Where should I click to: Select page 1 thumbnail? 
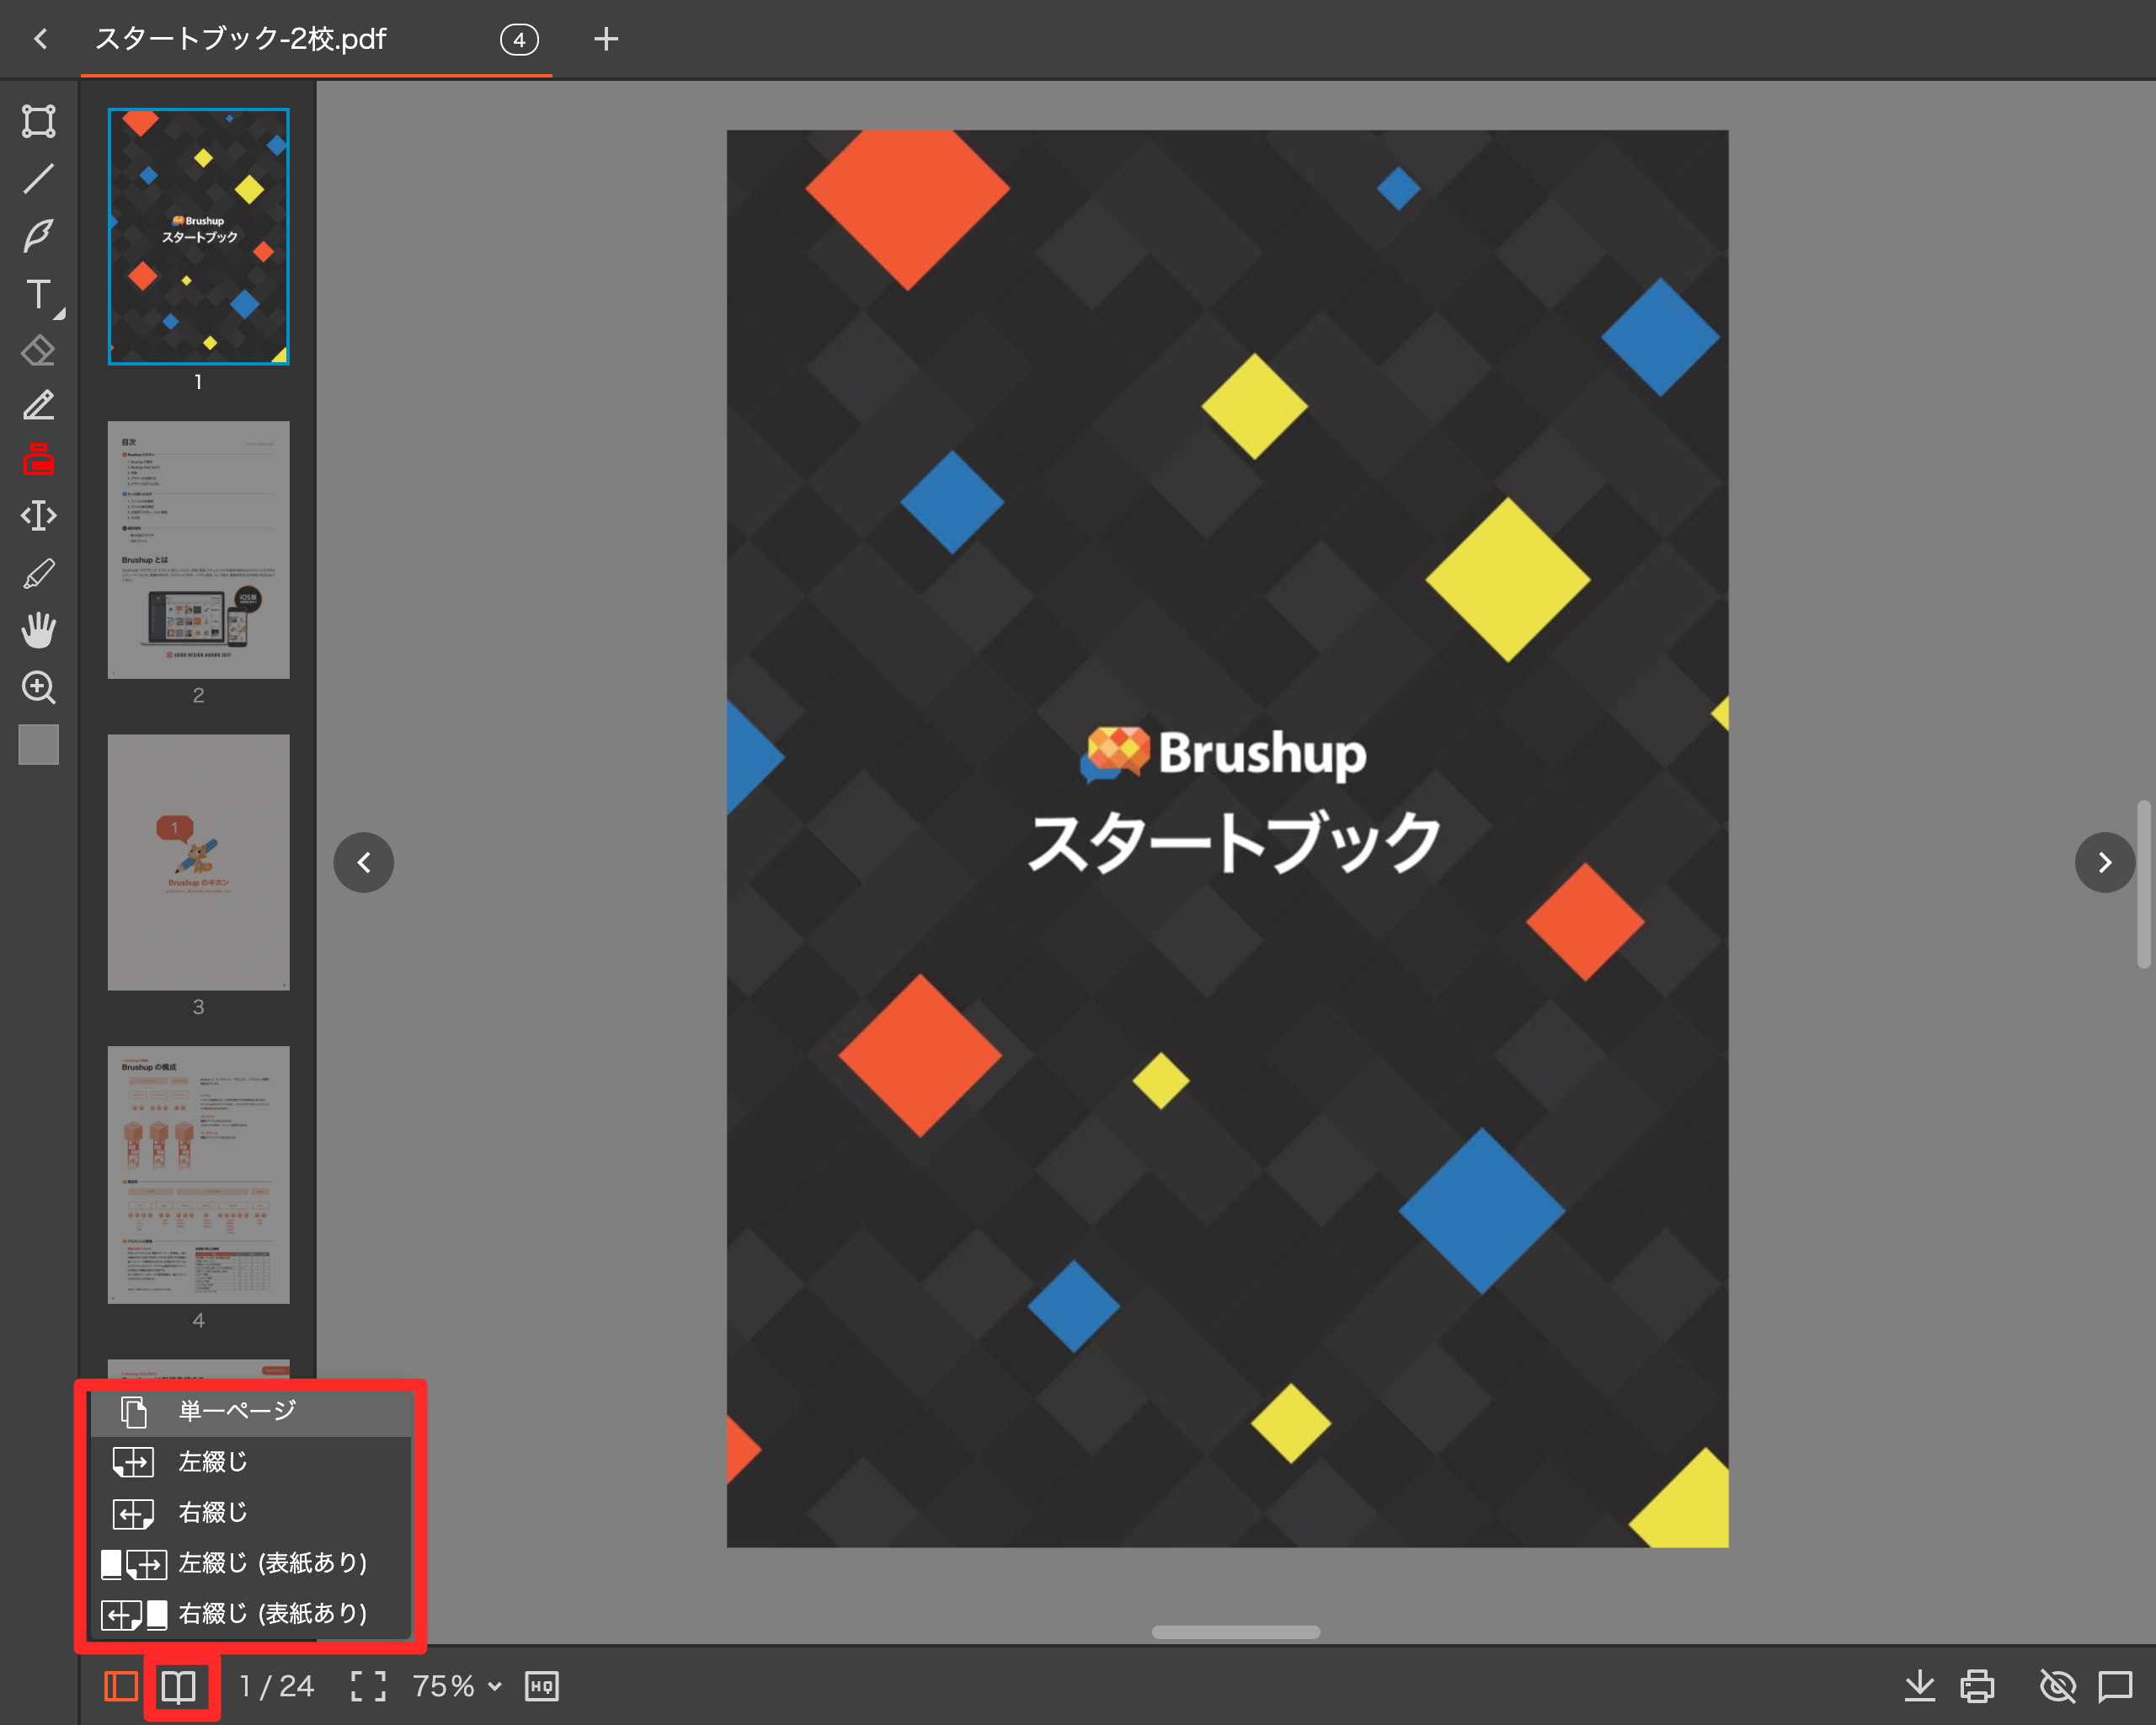199,237
